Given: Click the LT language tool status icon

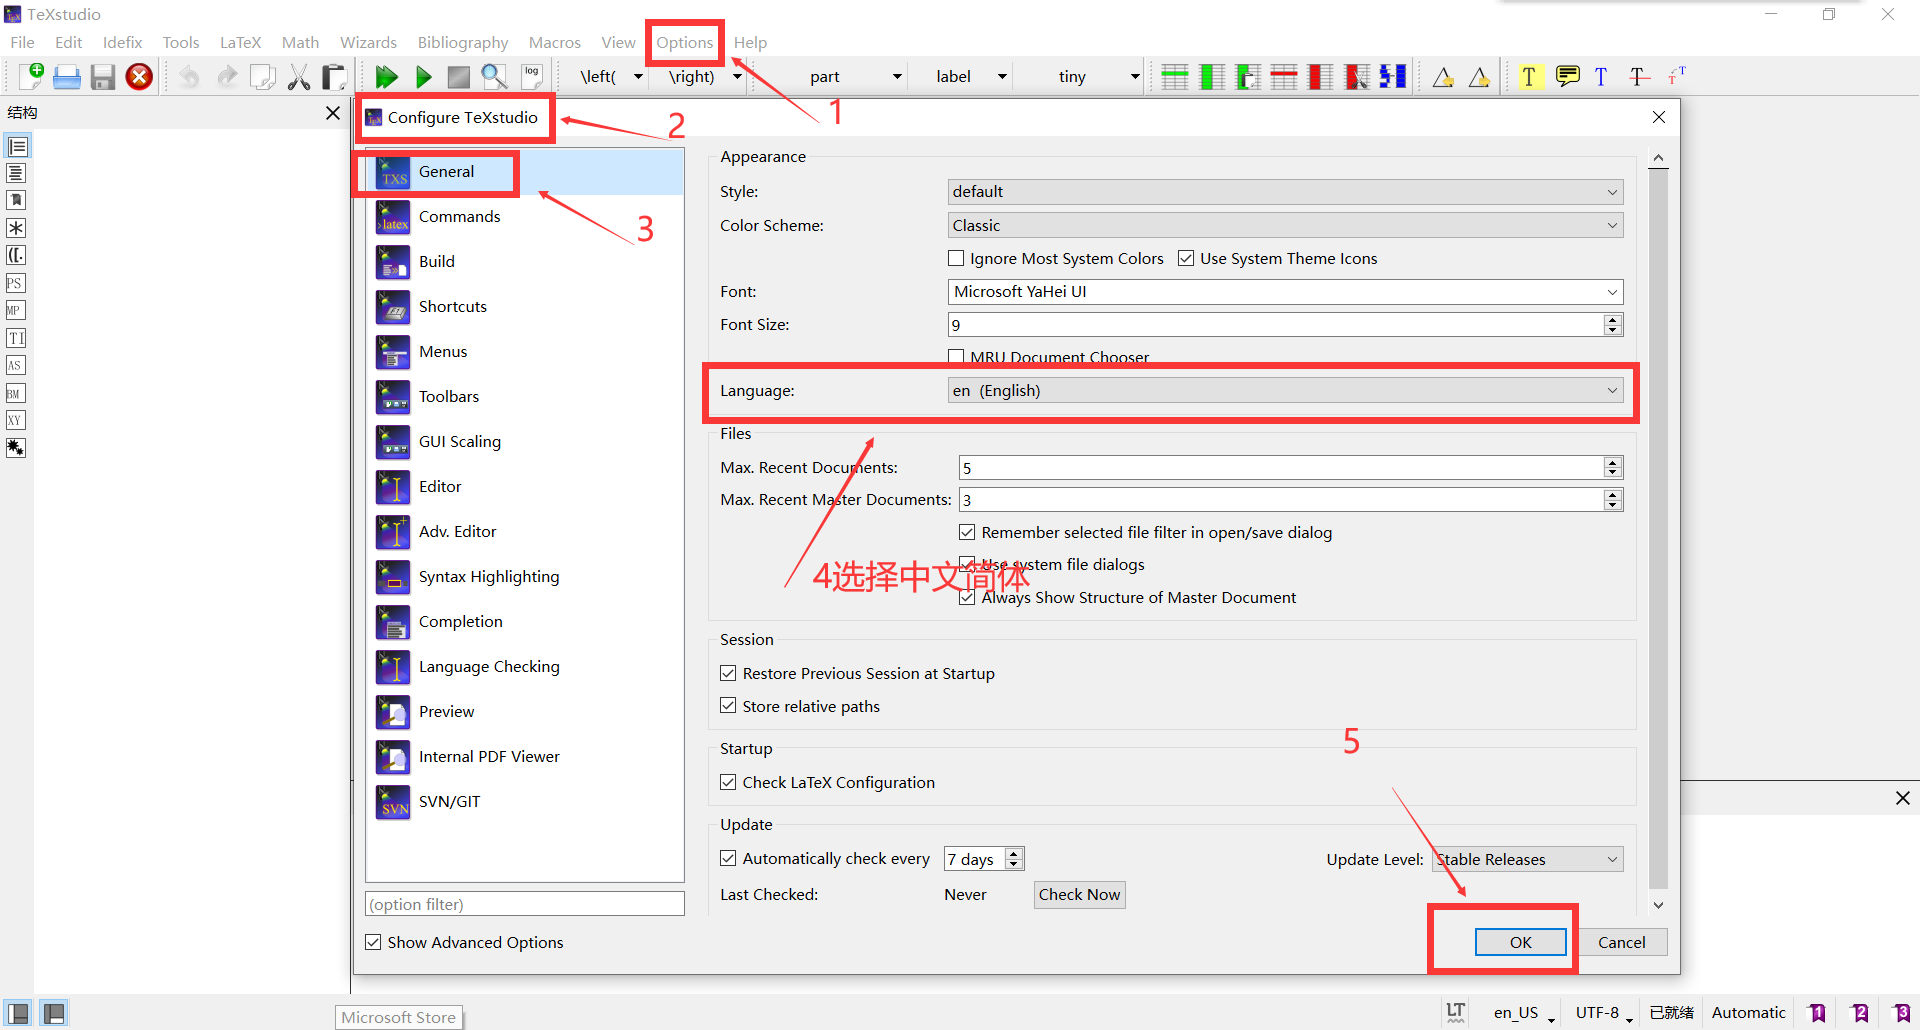Looking at the screenshot, I should tap(1456, 1012).
